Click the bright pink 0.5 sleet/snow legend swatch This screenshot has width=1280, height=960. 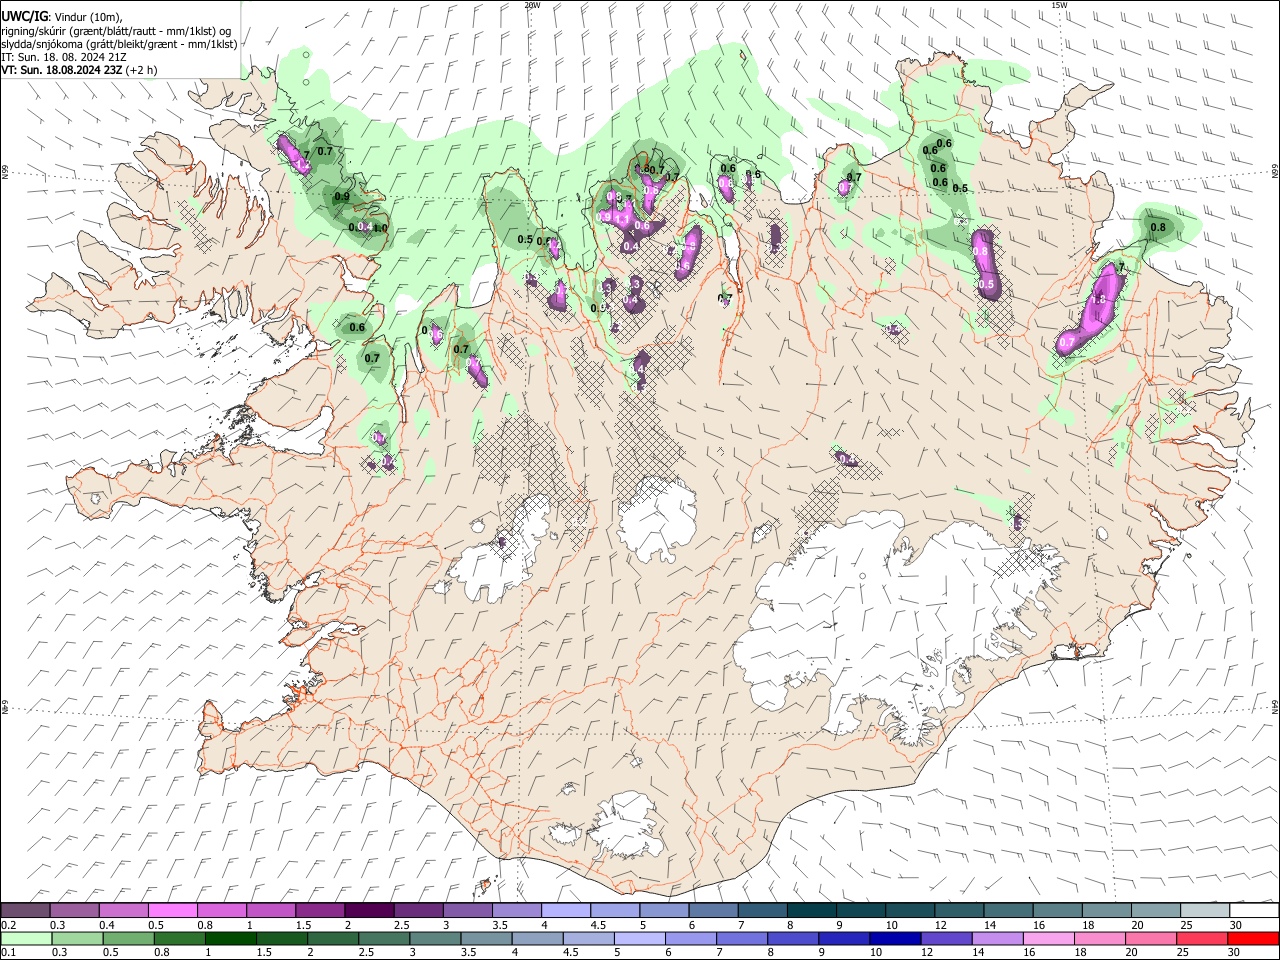[x=172, y=910]
